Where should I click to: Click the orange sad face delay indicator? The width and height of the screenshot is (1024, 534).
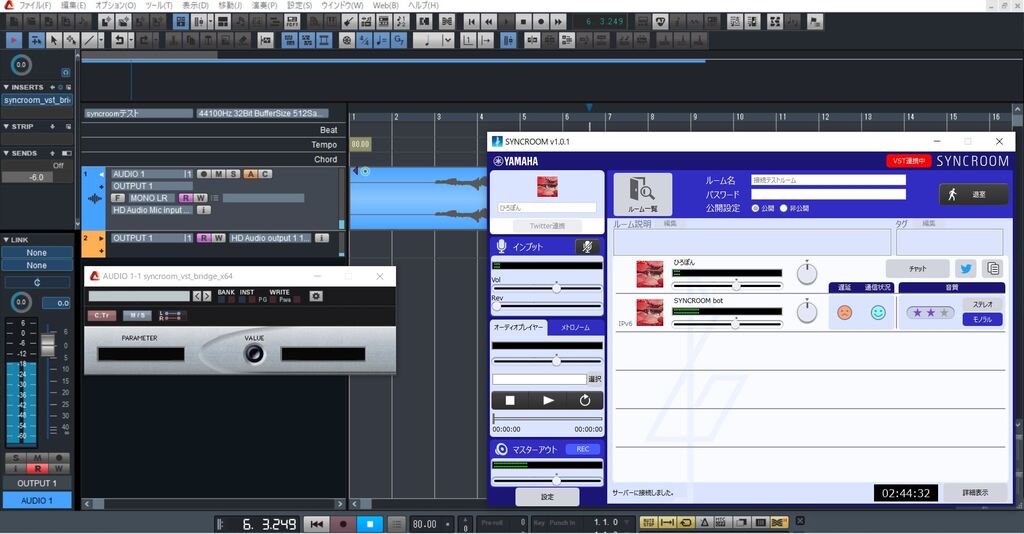(844, 313)
